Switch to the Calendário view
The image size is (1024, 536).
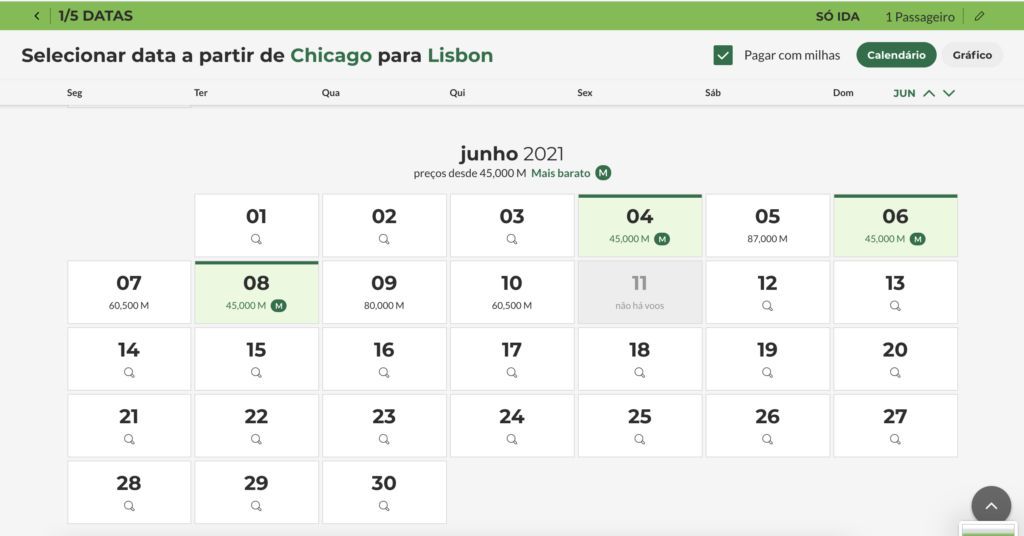[896, 55]
